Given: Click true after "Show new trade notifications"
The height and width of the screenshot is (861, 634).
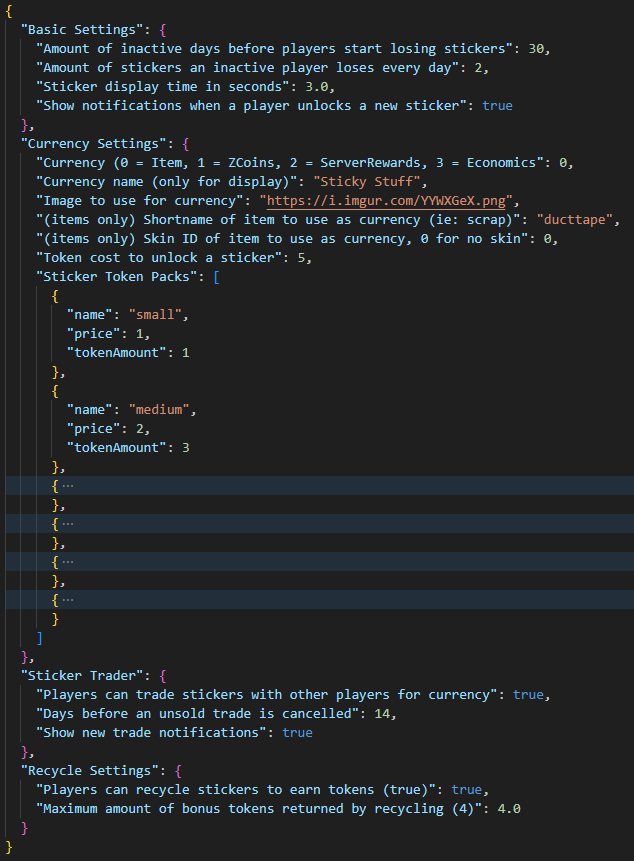Looking at the screenshot, I should point(297,733).
